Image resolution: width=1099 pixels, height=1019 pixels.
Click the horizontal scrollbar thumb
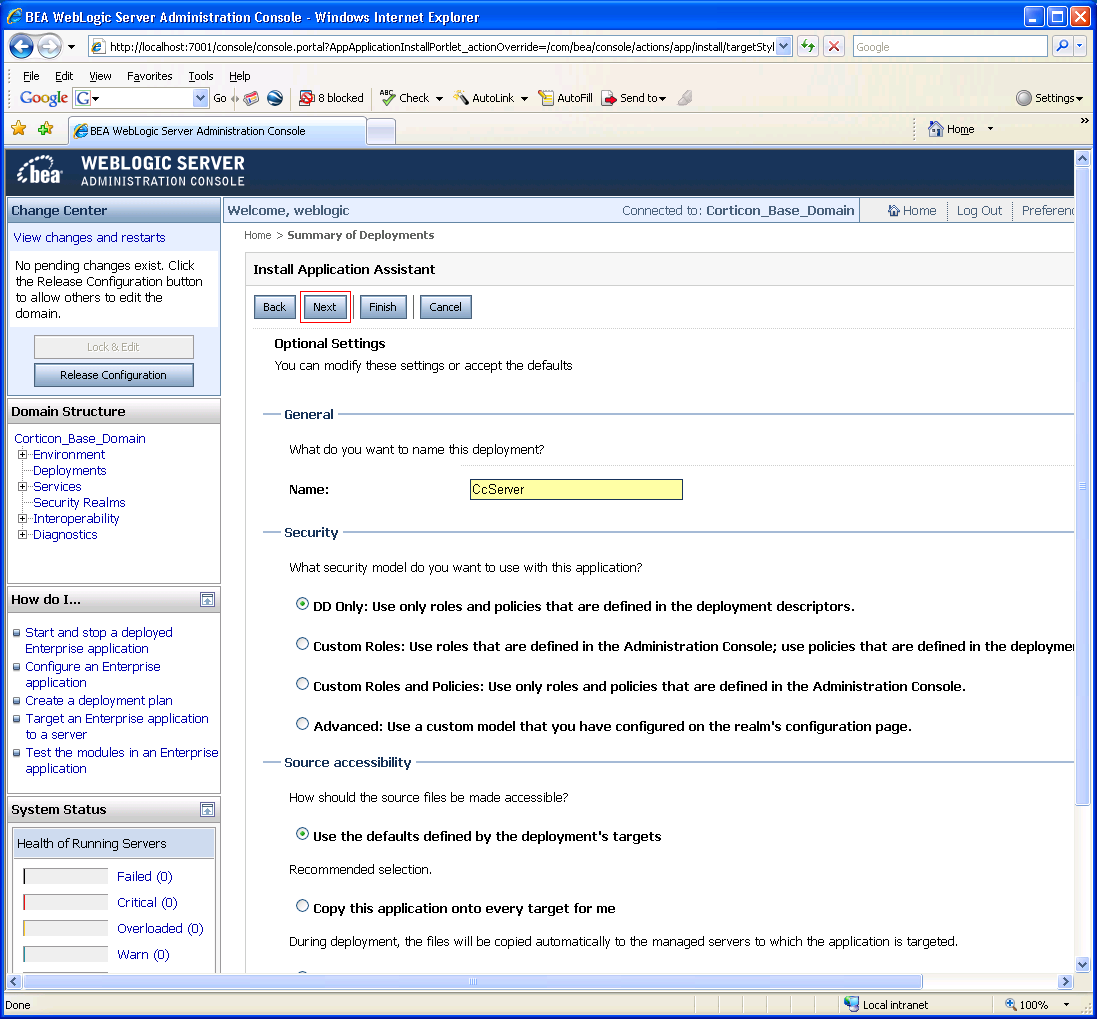tap(473, 981)
